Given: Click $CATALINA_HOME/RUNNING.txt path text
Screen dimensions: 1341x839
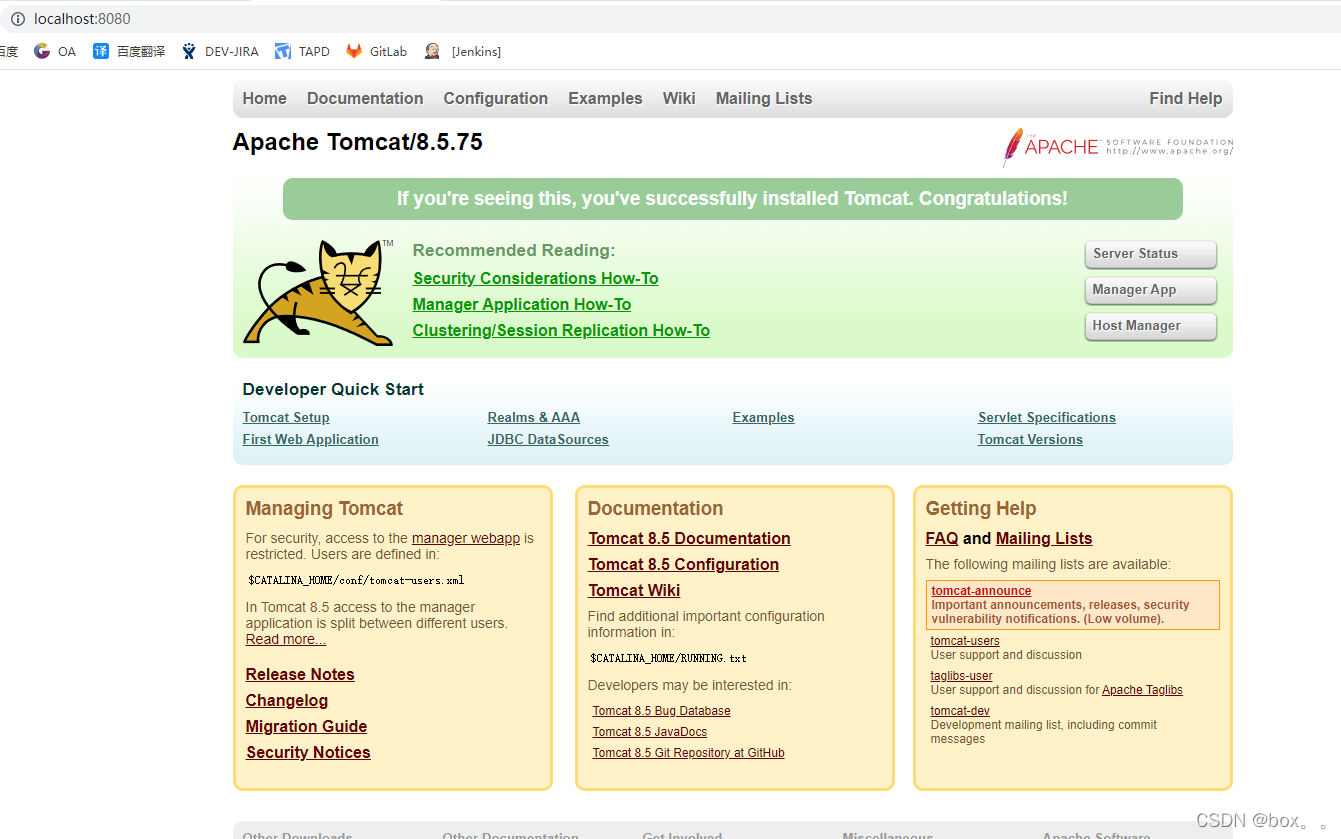Looking at the screenshot, I should (669, 658).
